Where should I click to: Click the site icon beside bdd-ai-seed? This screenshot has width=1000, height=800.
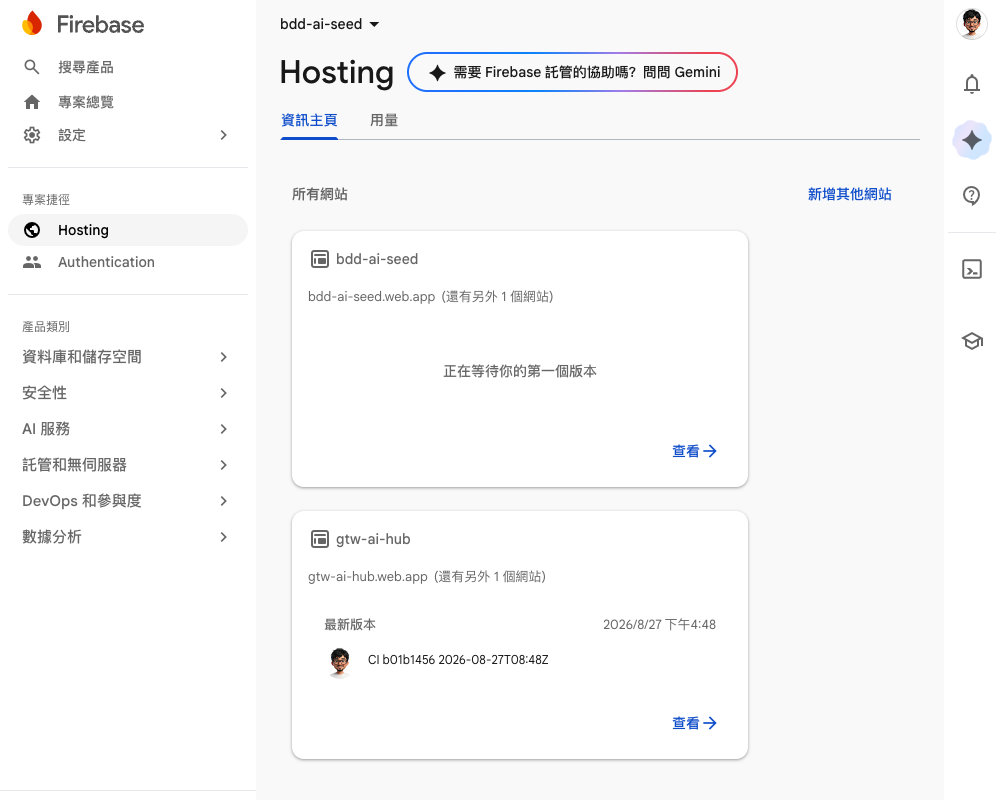pos(320,259)
